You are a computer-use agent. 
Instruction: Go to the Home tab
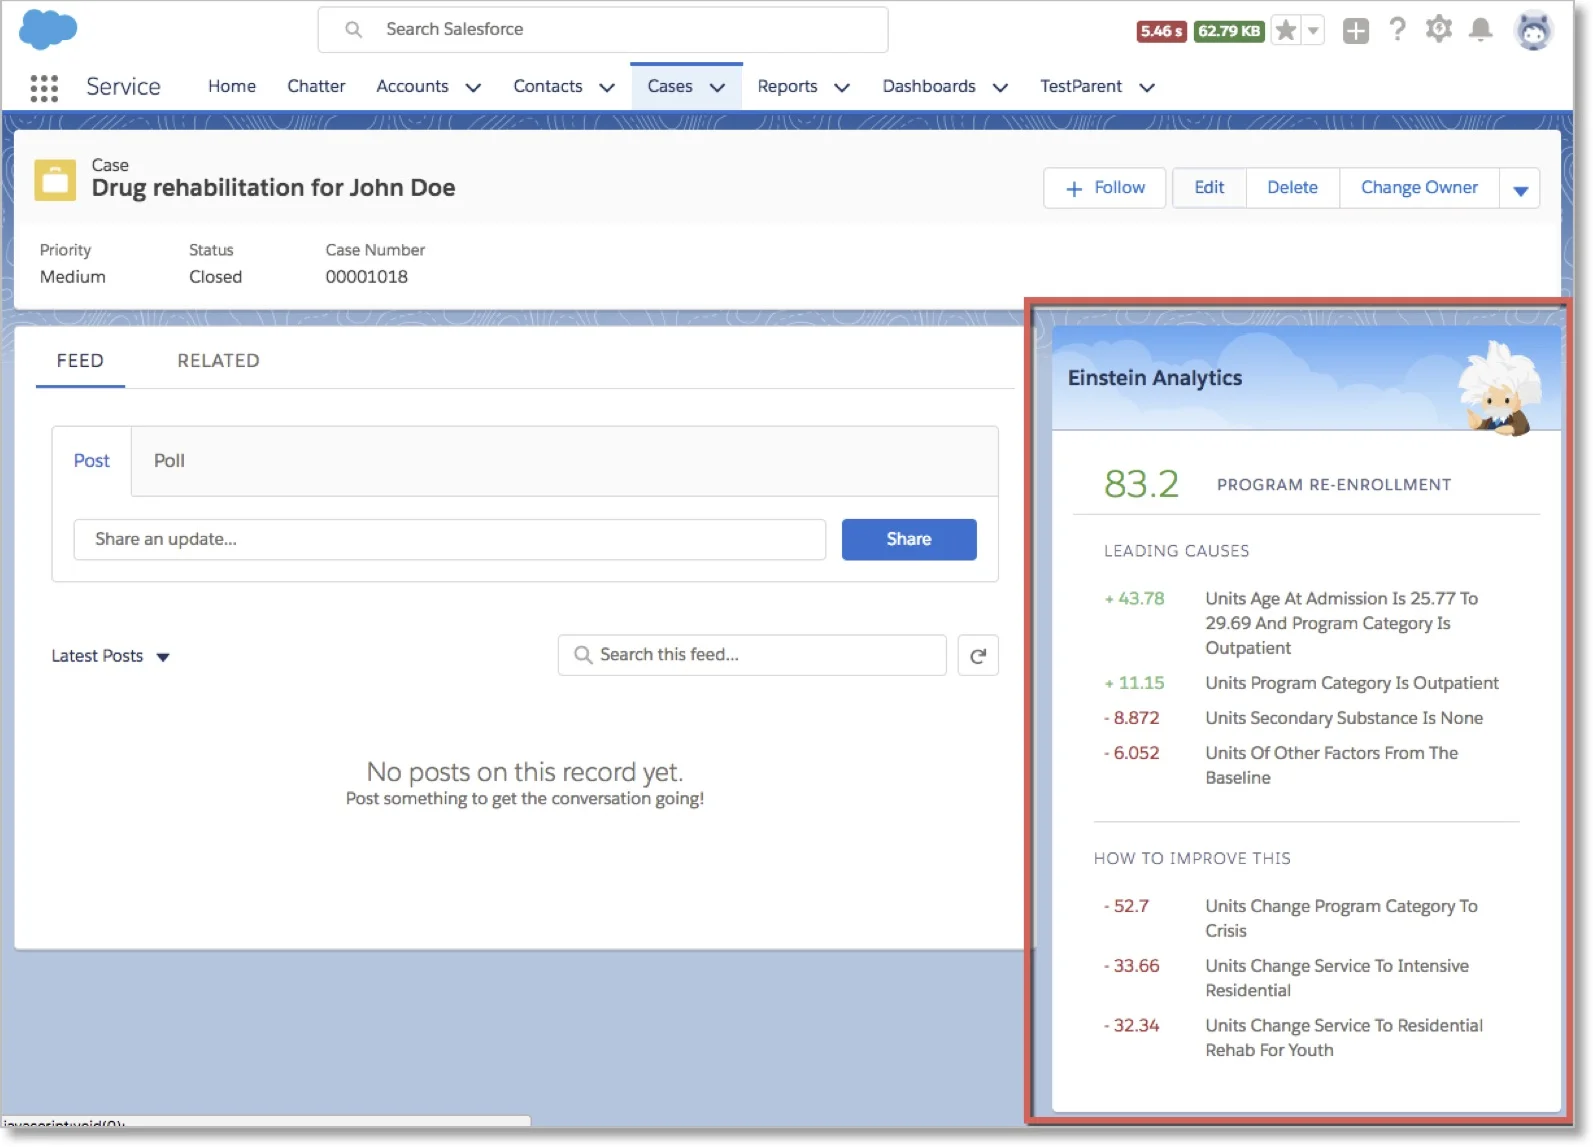pyautogui.click(x=232, y=86)
